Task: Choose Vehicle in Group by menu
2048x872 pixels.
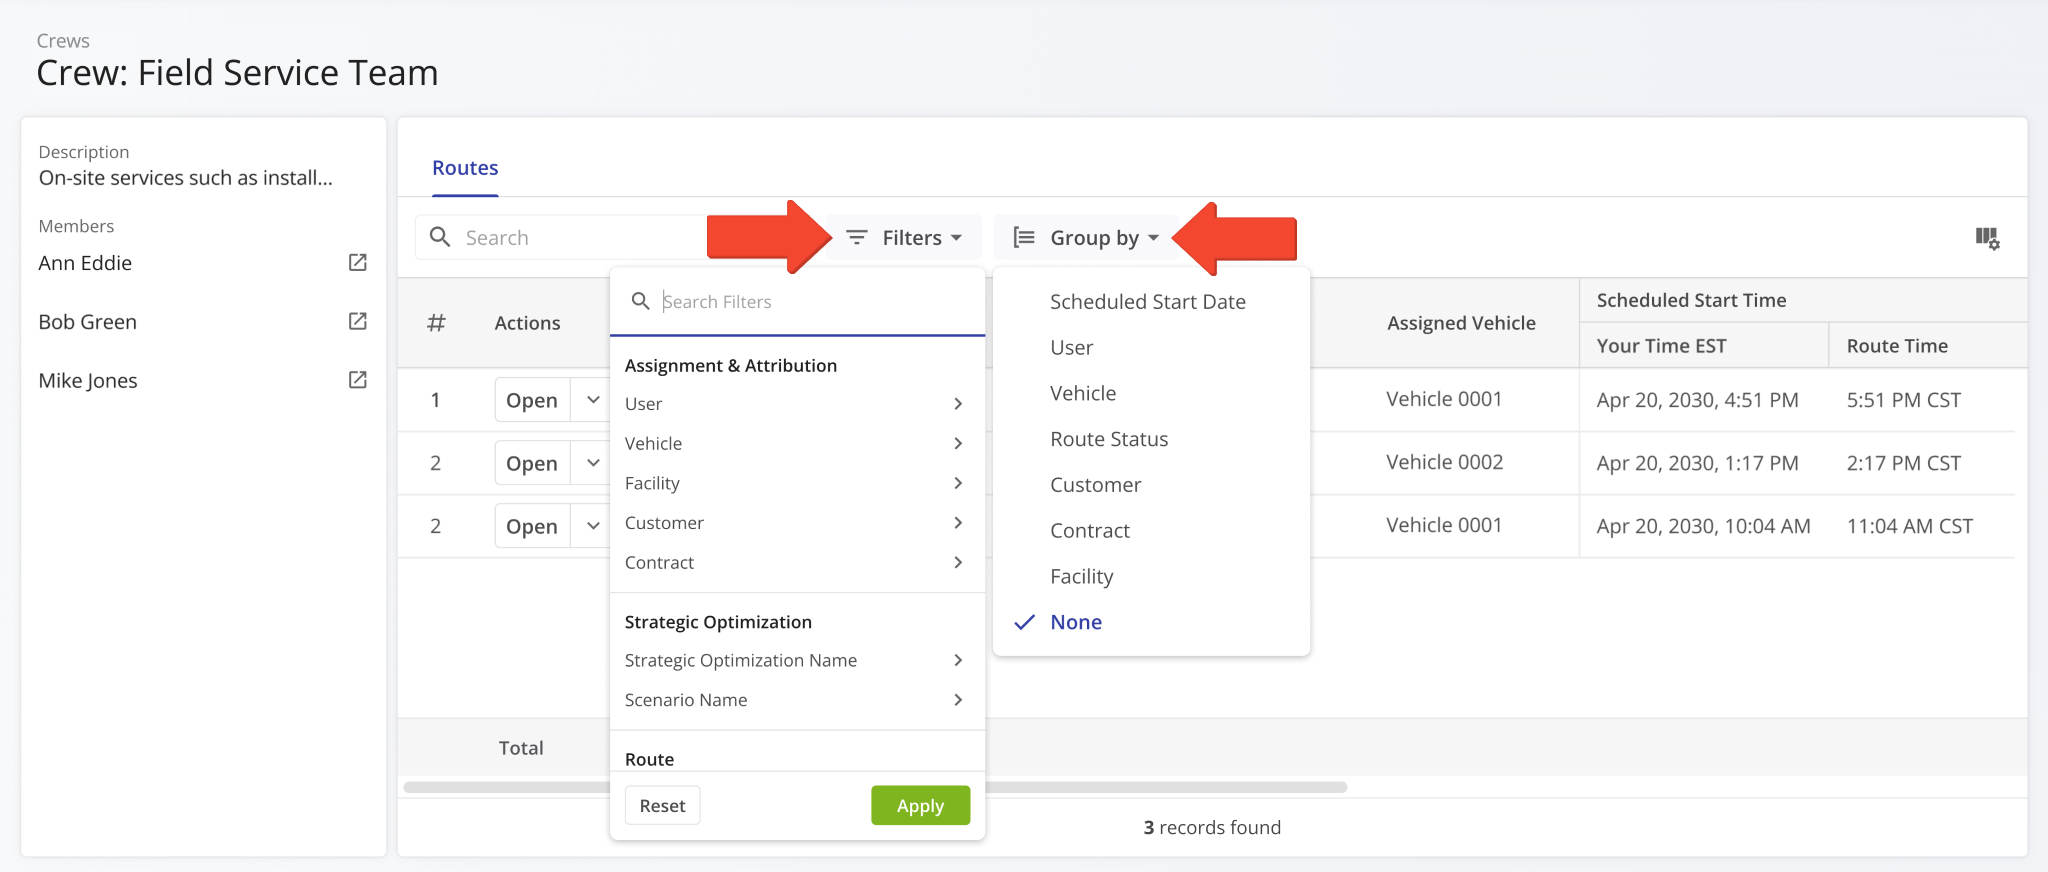Action: pos(1083,393)
